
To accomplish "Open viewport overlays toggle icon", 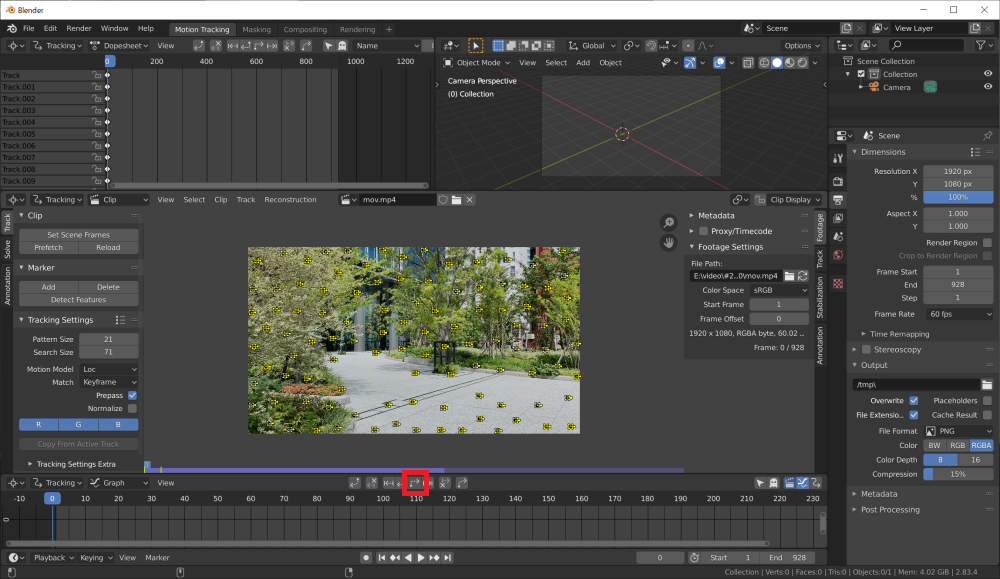I will (719, 62).
